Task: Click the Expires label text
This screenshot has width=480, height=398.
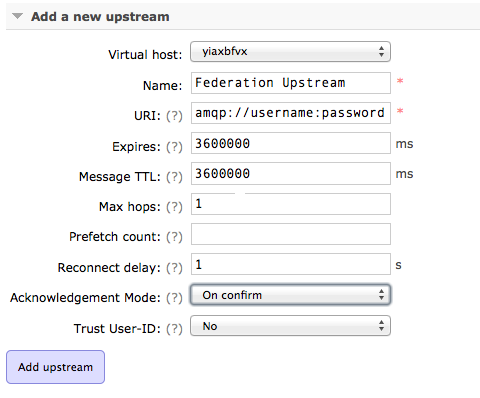Action: [136, 147]
